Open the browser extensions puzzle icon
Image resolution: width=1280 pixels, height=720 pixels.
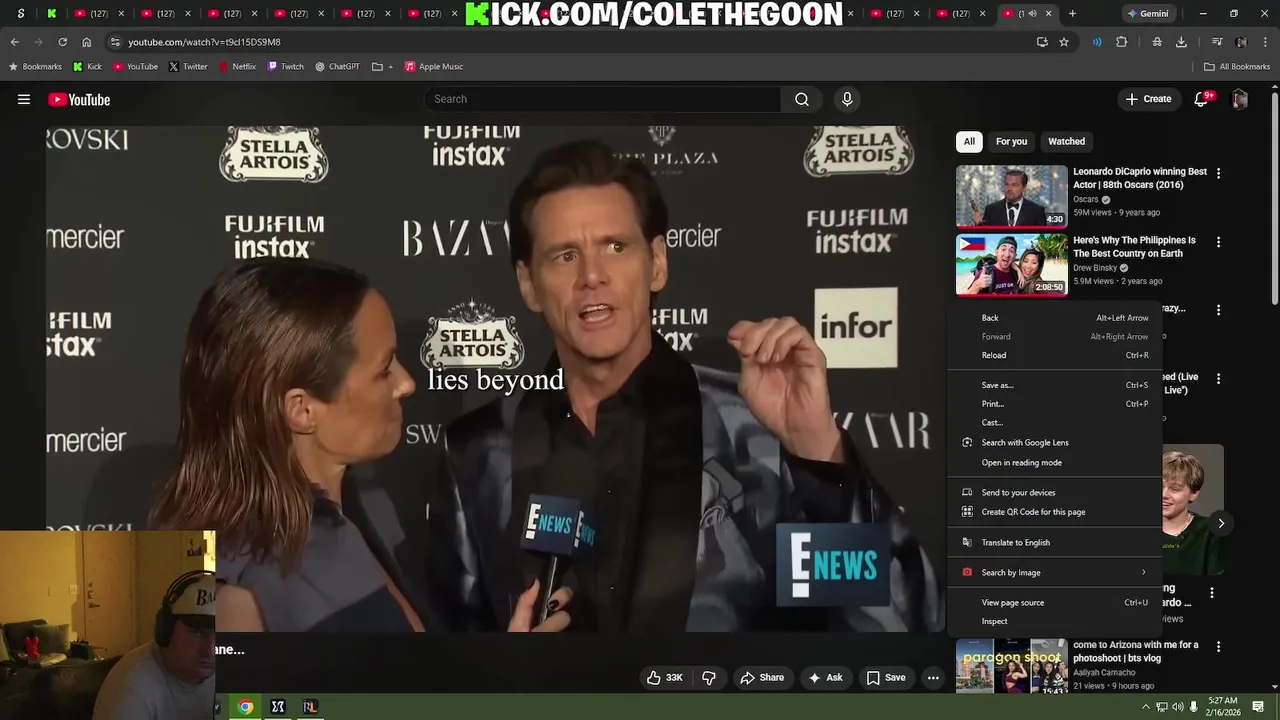click(1121, 42)
